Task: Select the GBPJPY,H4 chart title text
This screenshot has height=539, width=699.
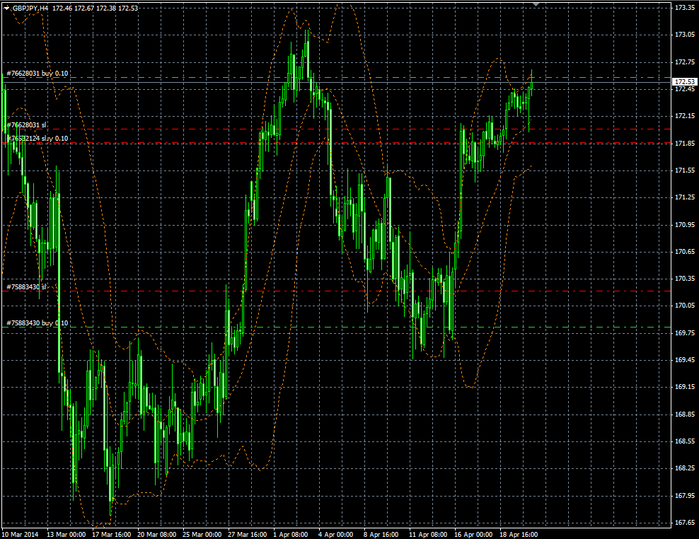Action: [30, 8]
